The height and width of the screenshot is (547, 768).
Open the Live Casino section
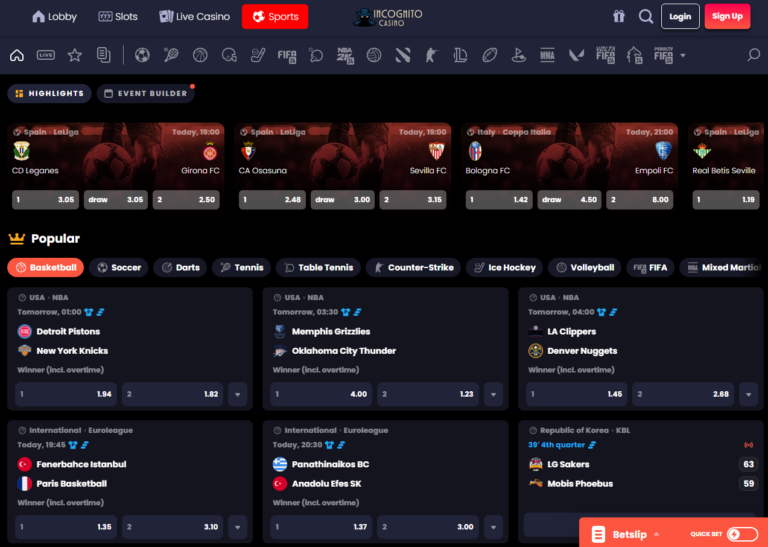point(194,17)
